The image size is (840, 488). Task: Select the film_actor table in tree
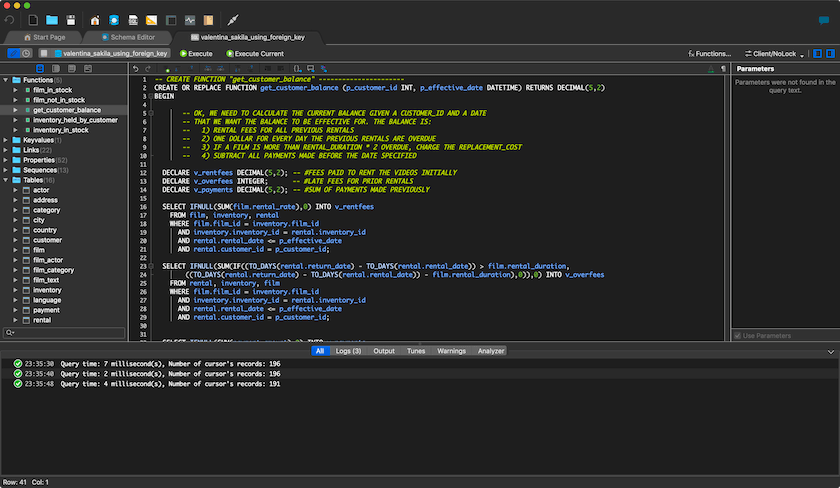click(x=47, y=260)
